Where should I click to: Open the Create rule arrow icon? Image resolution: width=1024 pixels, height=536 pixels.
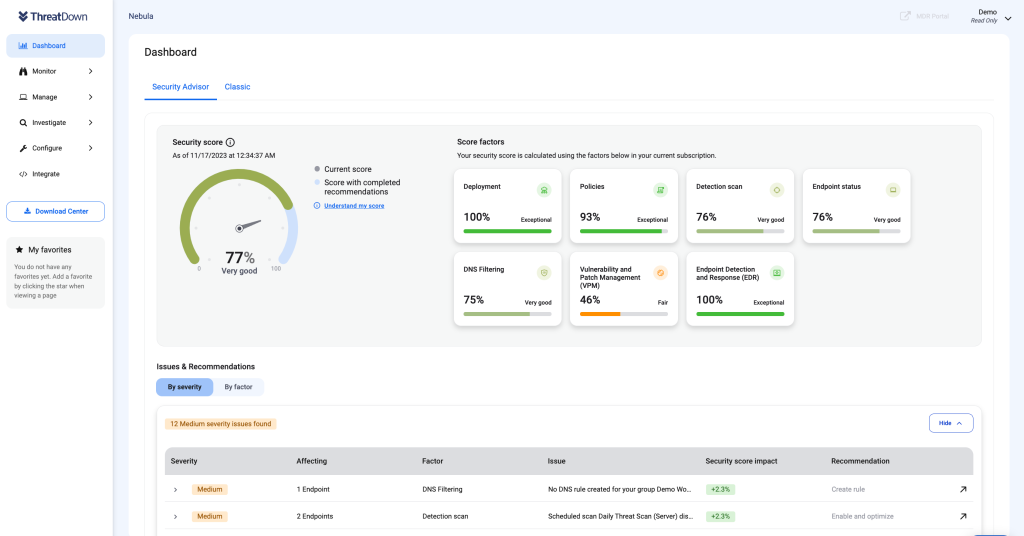pos(963,489)
